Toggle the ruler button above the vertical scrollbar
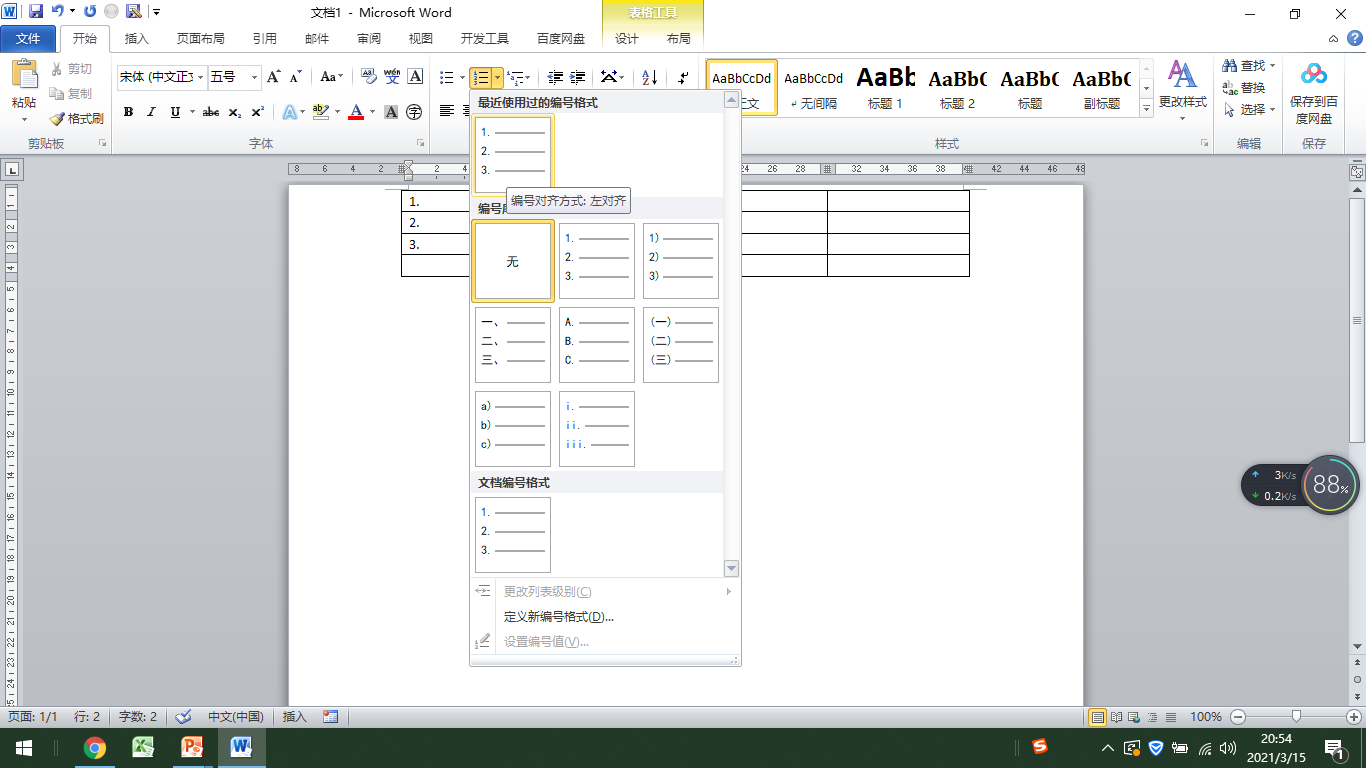Viewport: 1366px width, 768px height. click(x=1357, y=172)
